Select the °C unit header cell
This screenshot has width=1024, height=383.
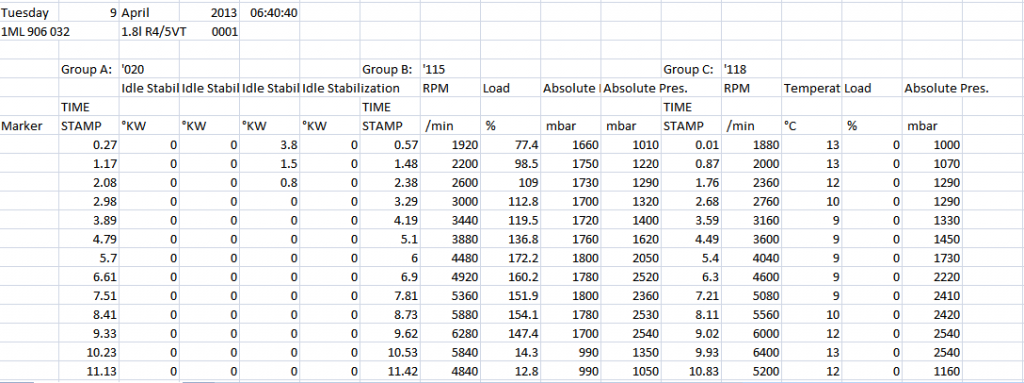[x=811, y=125]
